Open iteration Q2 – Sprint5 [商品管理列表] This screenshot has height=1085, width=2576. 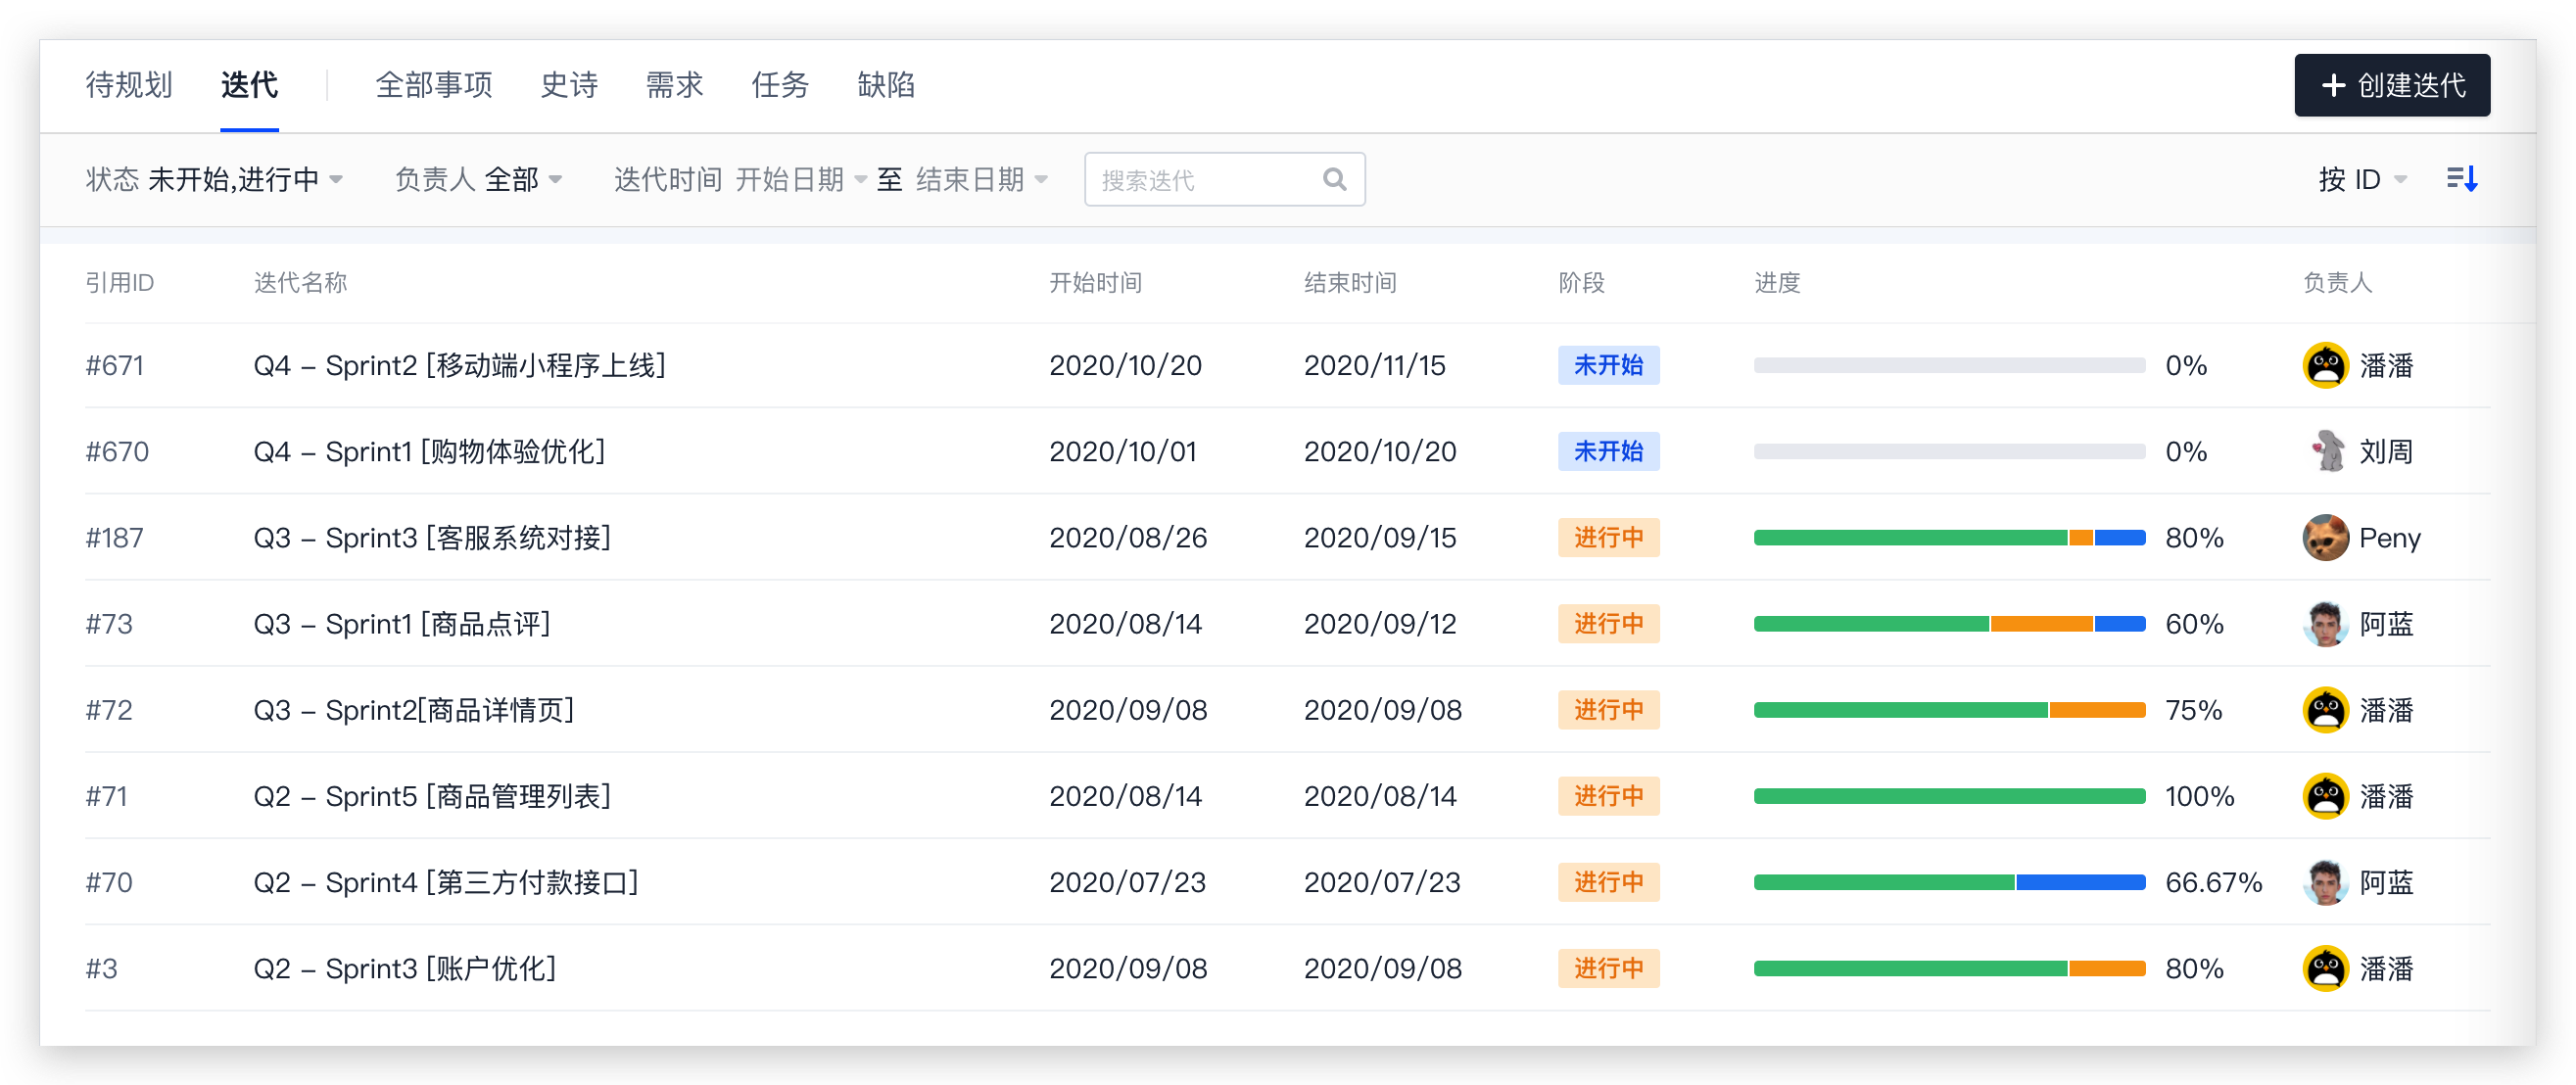click(432, 796)
